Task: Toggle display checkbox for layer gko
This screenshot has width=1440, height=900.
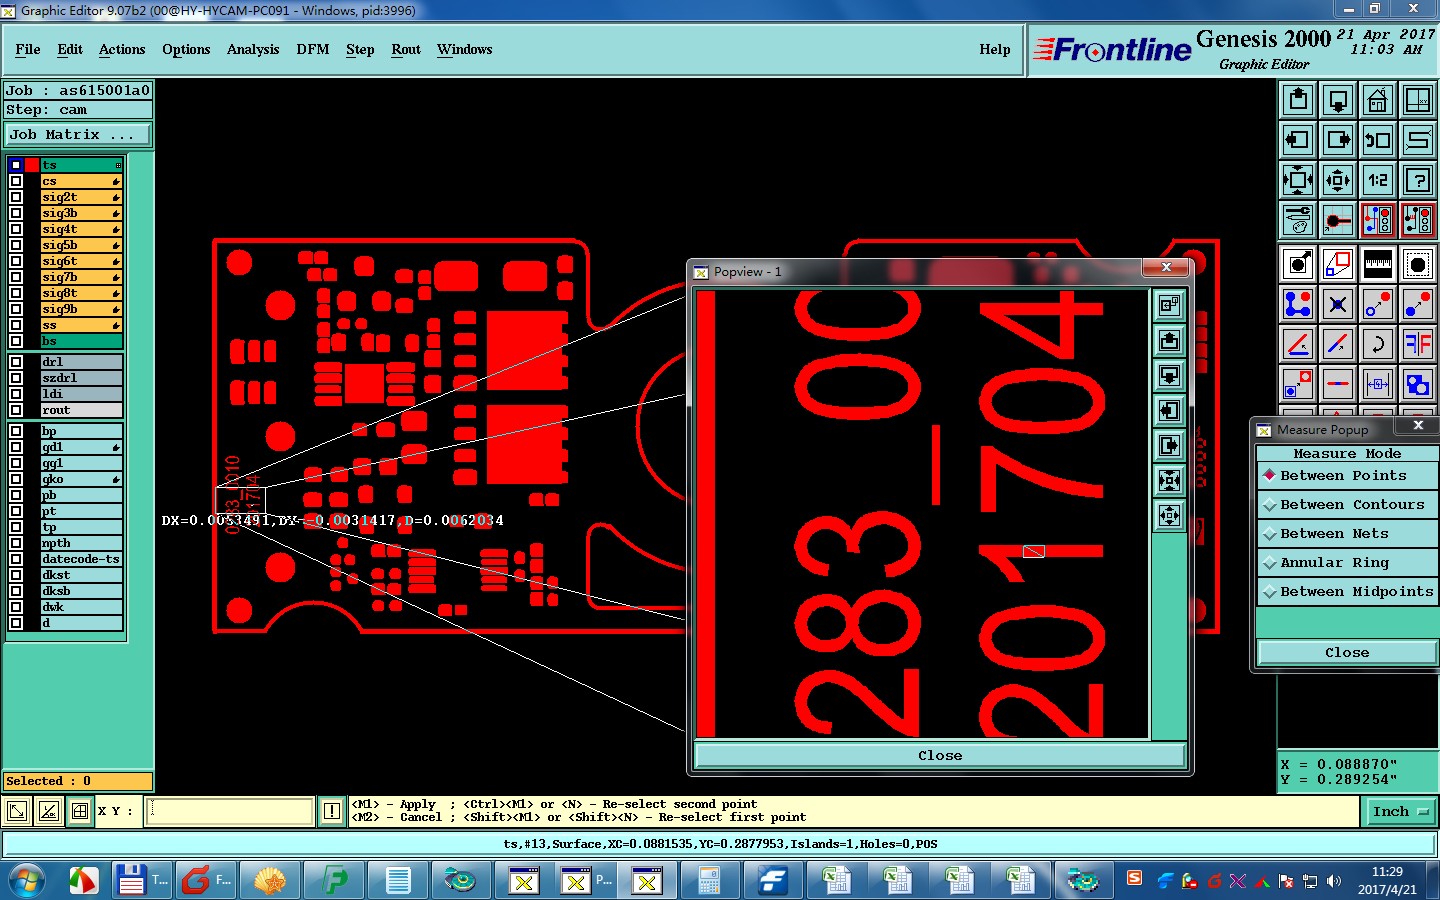Action: [16, 479]
